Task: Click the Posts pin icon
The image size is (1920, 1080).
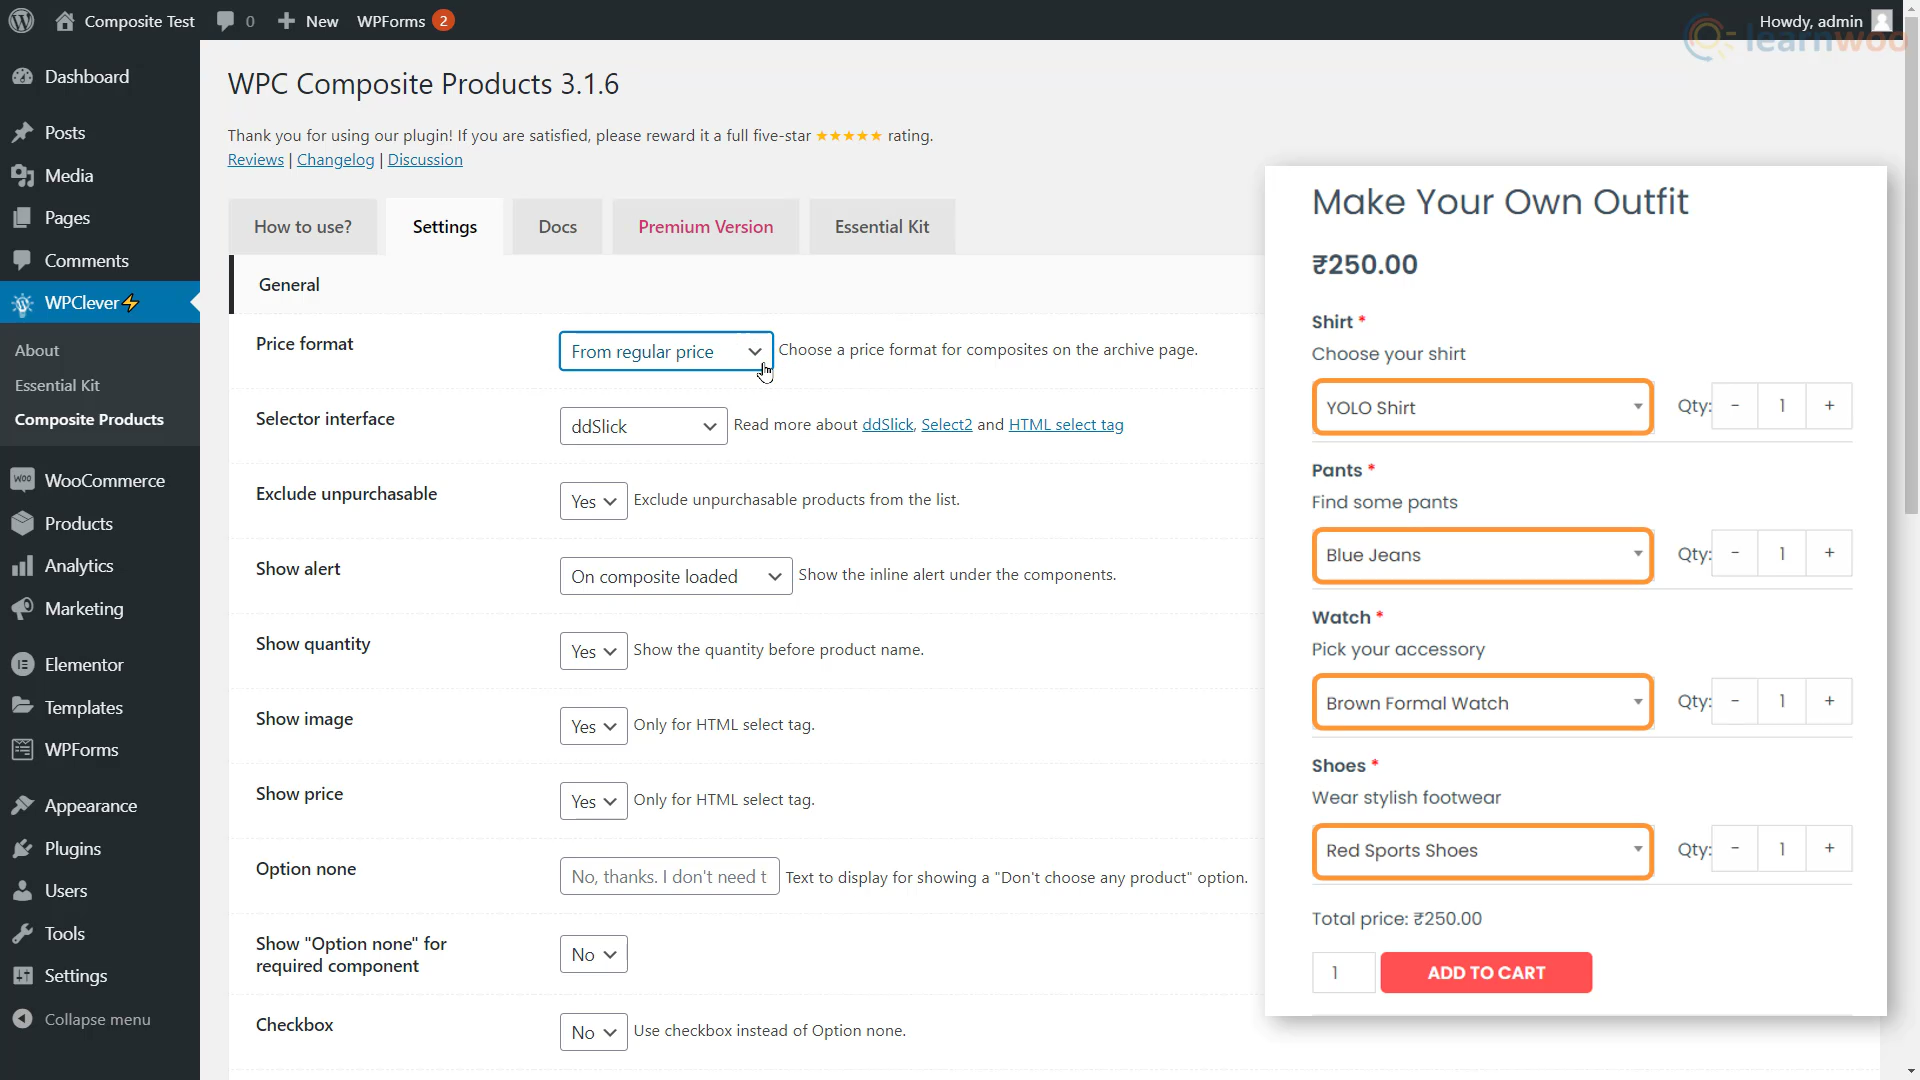Action: click(x=22, y=133)
